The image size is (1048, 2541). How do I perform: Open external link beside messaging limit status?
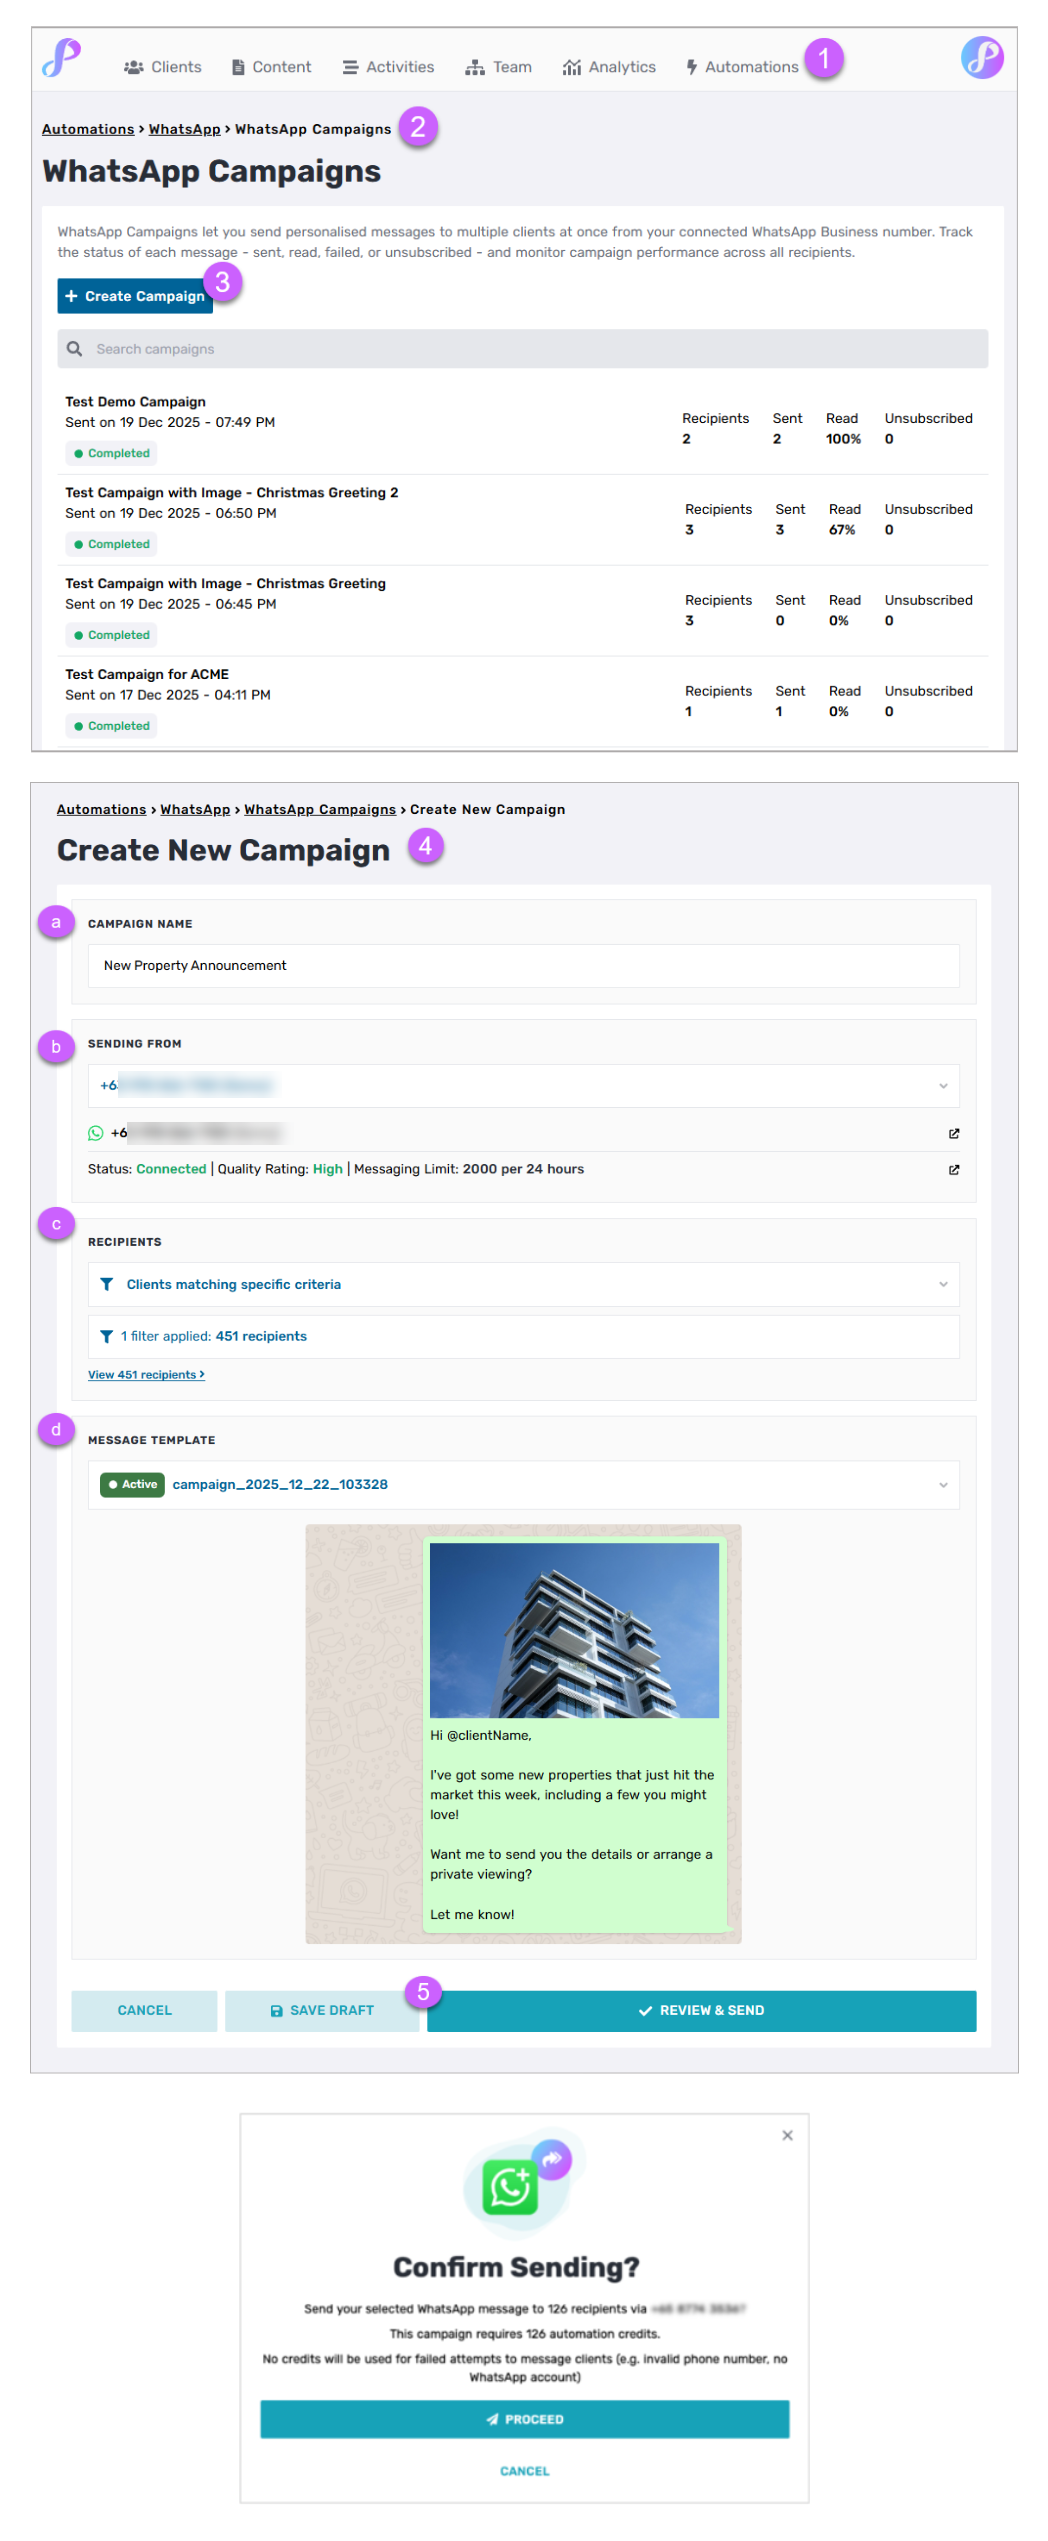(x=953, y=1169)
